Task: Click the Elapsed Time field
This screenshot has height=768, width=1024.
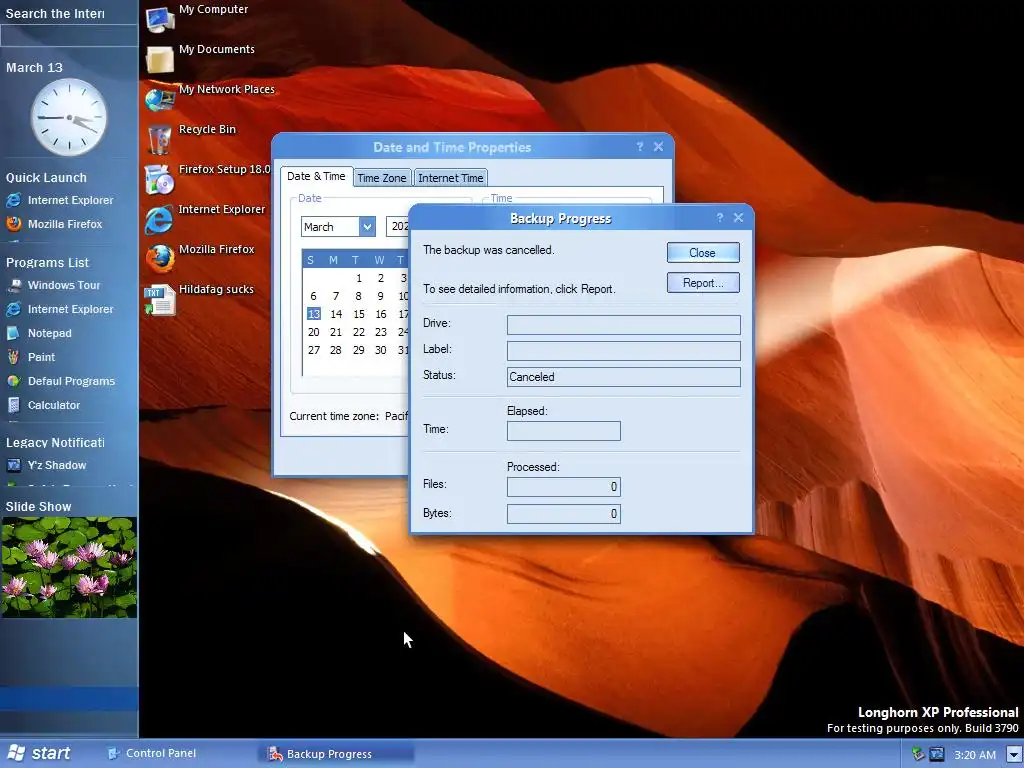Action: click(564, 431)
